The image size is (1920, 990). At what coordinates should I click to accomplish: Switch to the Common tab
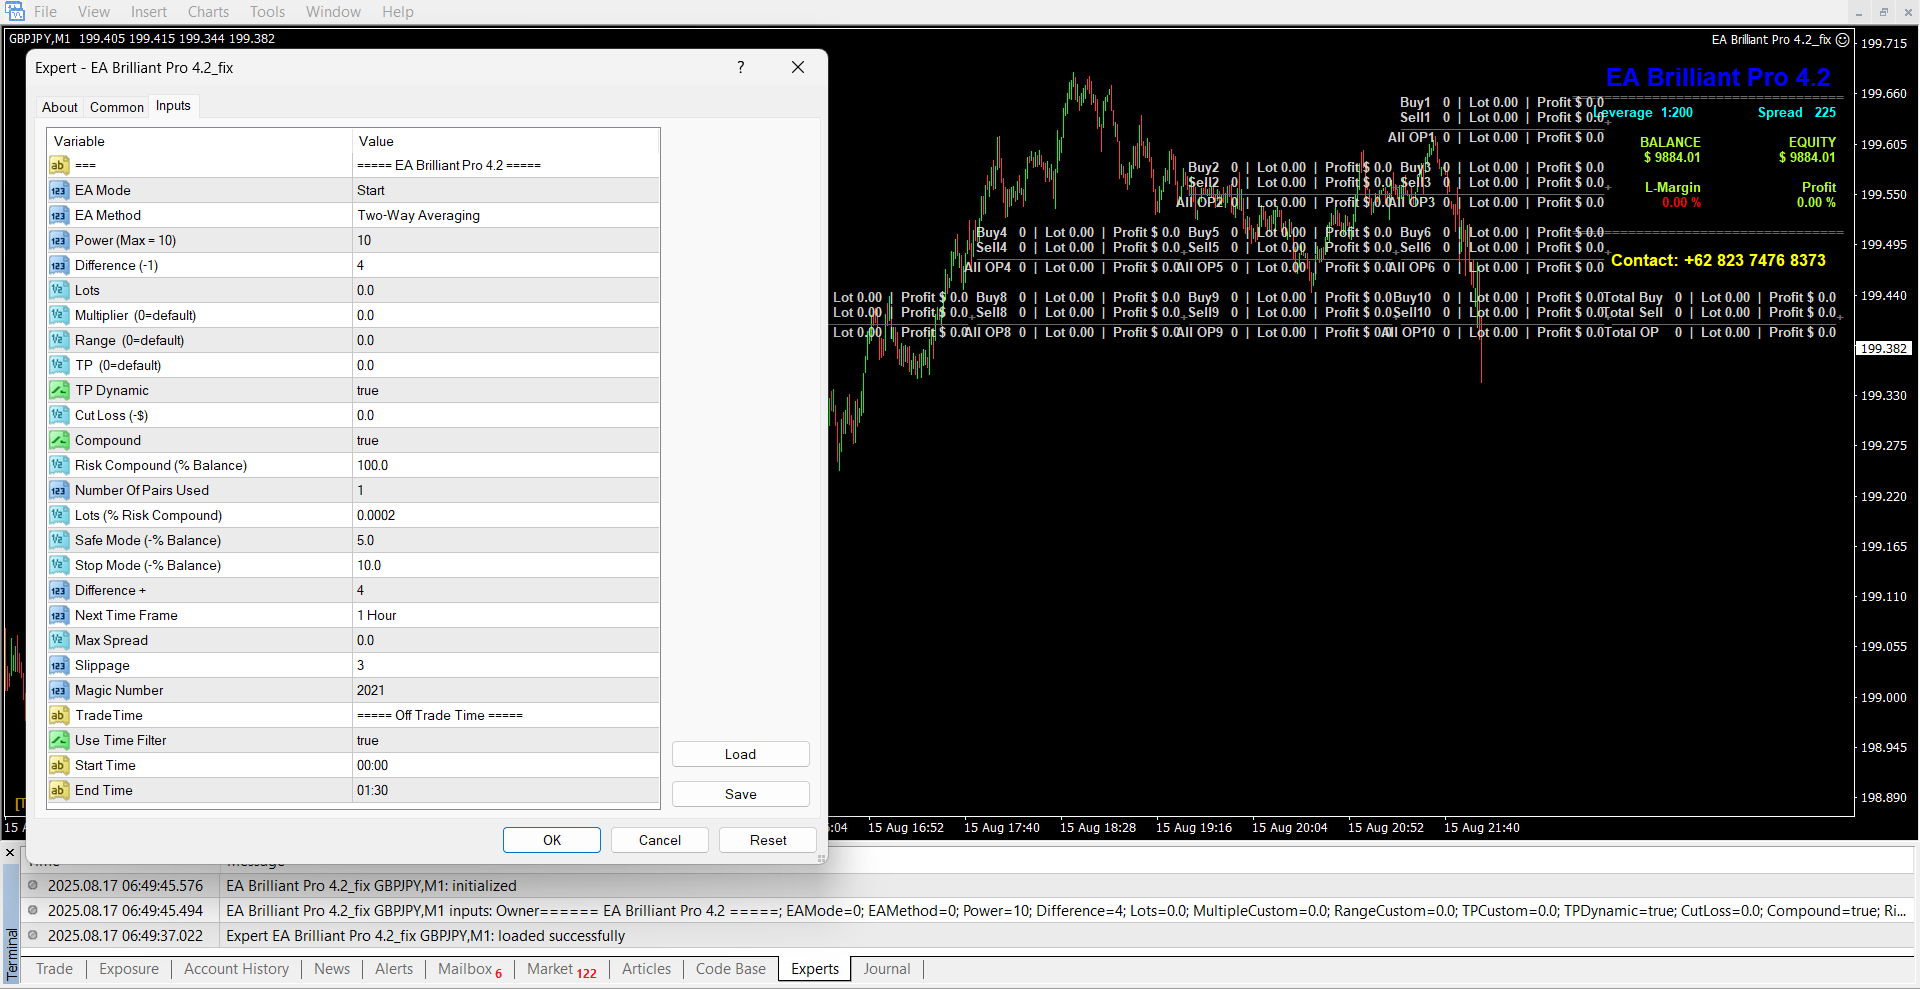click(116, 107)
